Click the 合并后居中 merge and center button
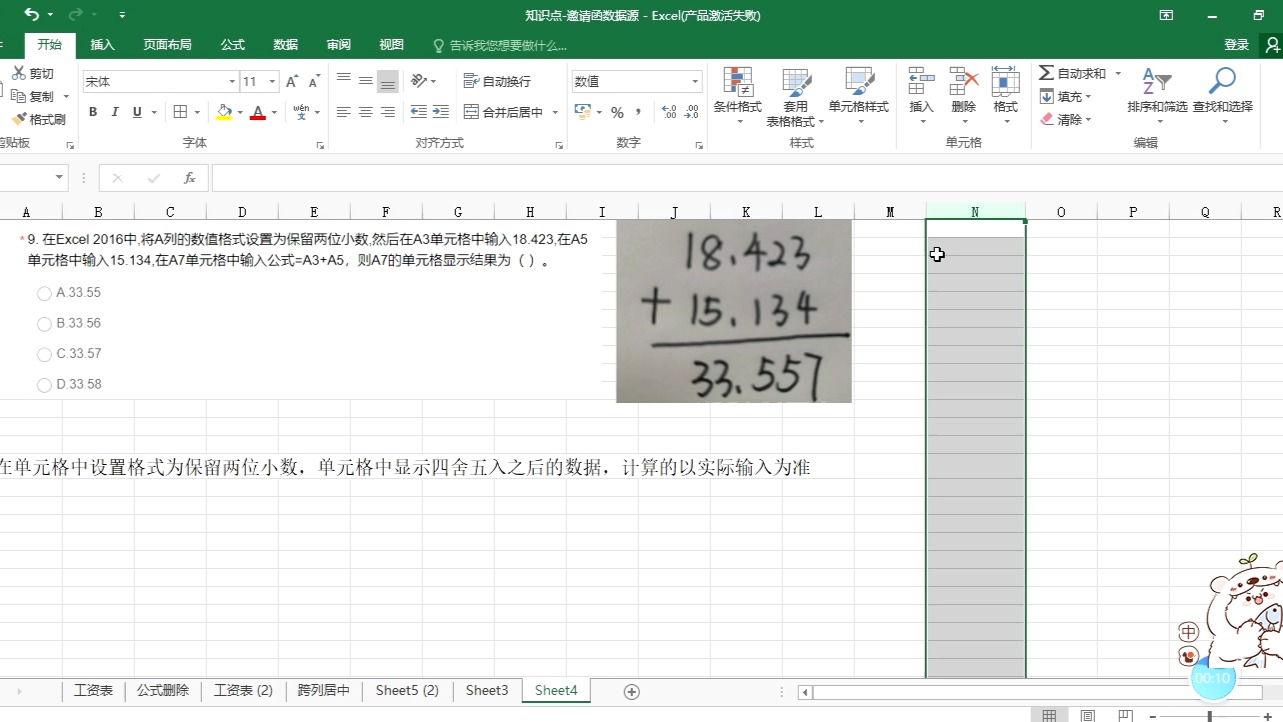1283x722 pixels. click(498, 112)
